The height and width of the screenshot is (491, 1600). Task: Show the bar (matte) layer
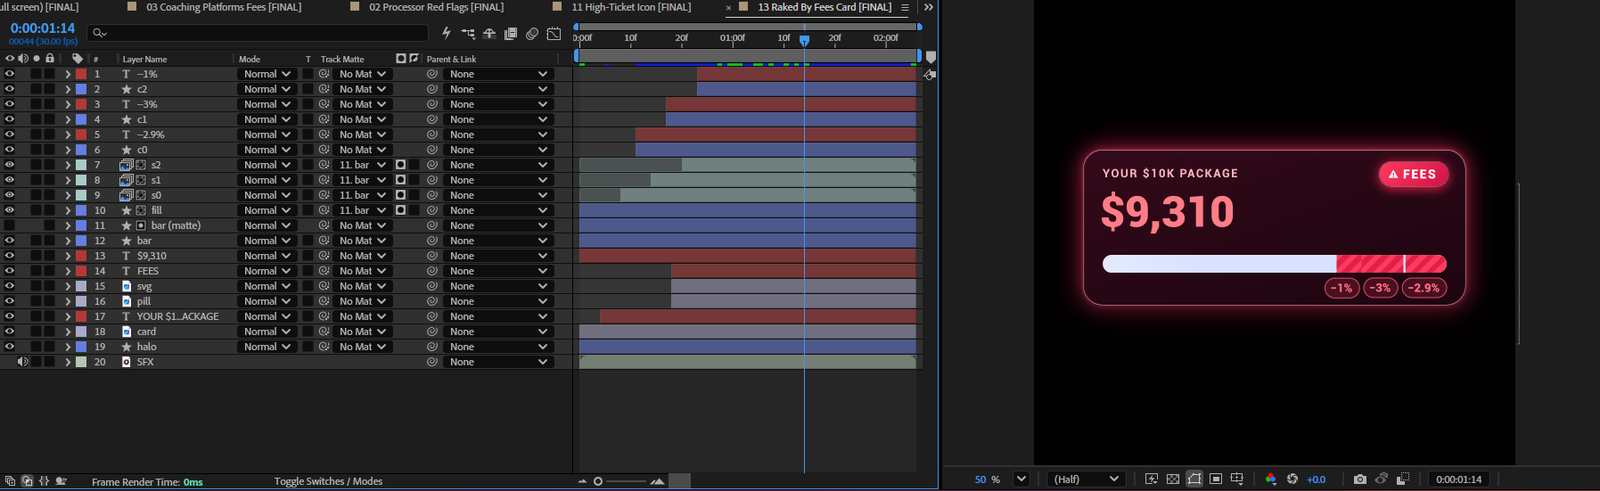click(10, 226)
